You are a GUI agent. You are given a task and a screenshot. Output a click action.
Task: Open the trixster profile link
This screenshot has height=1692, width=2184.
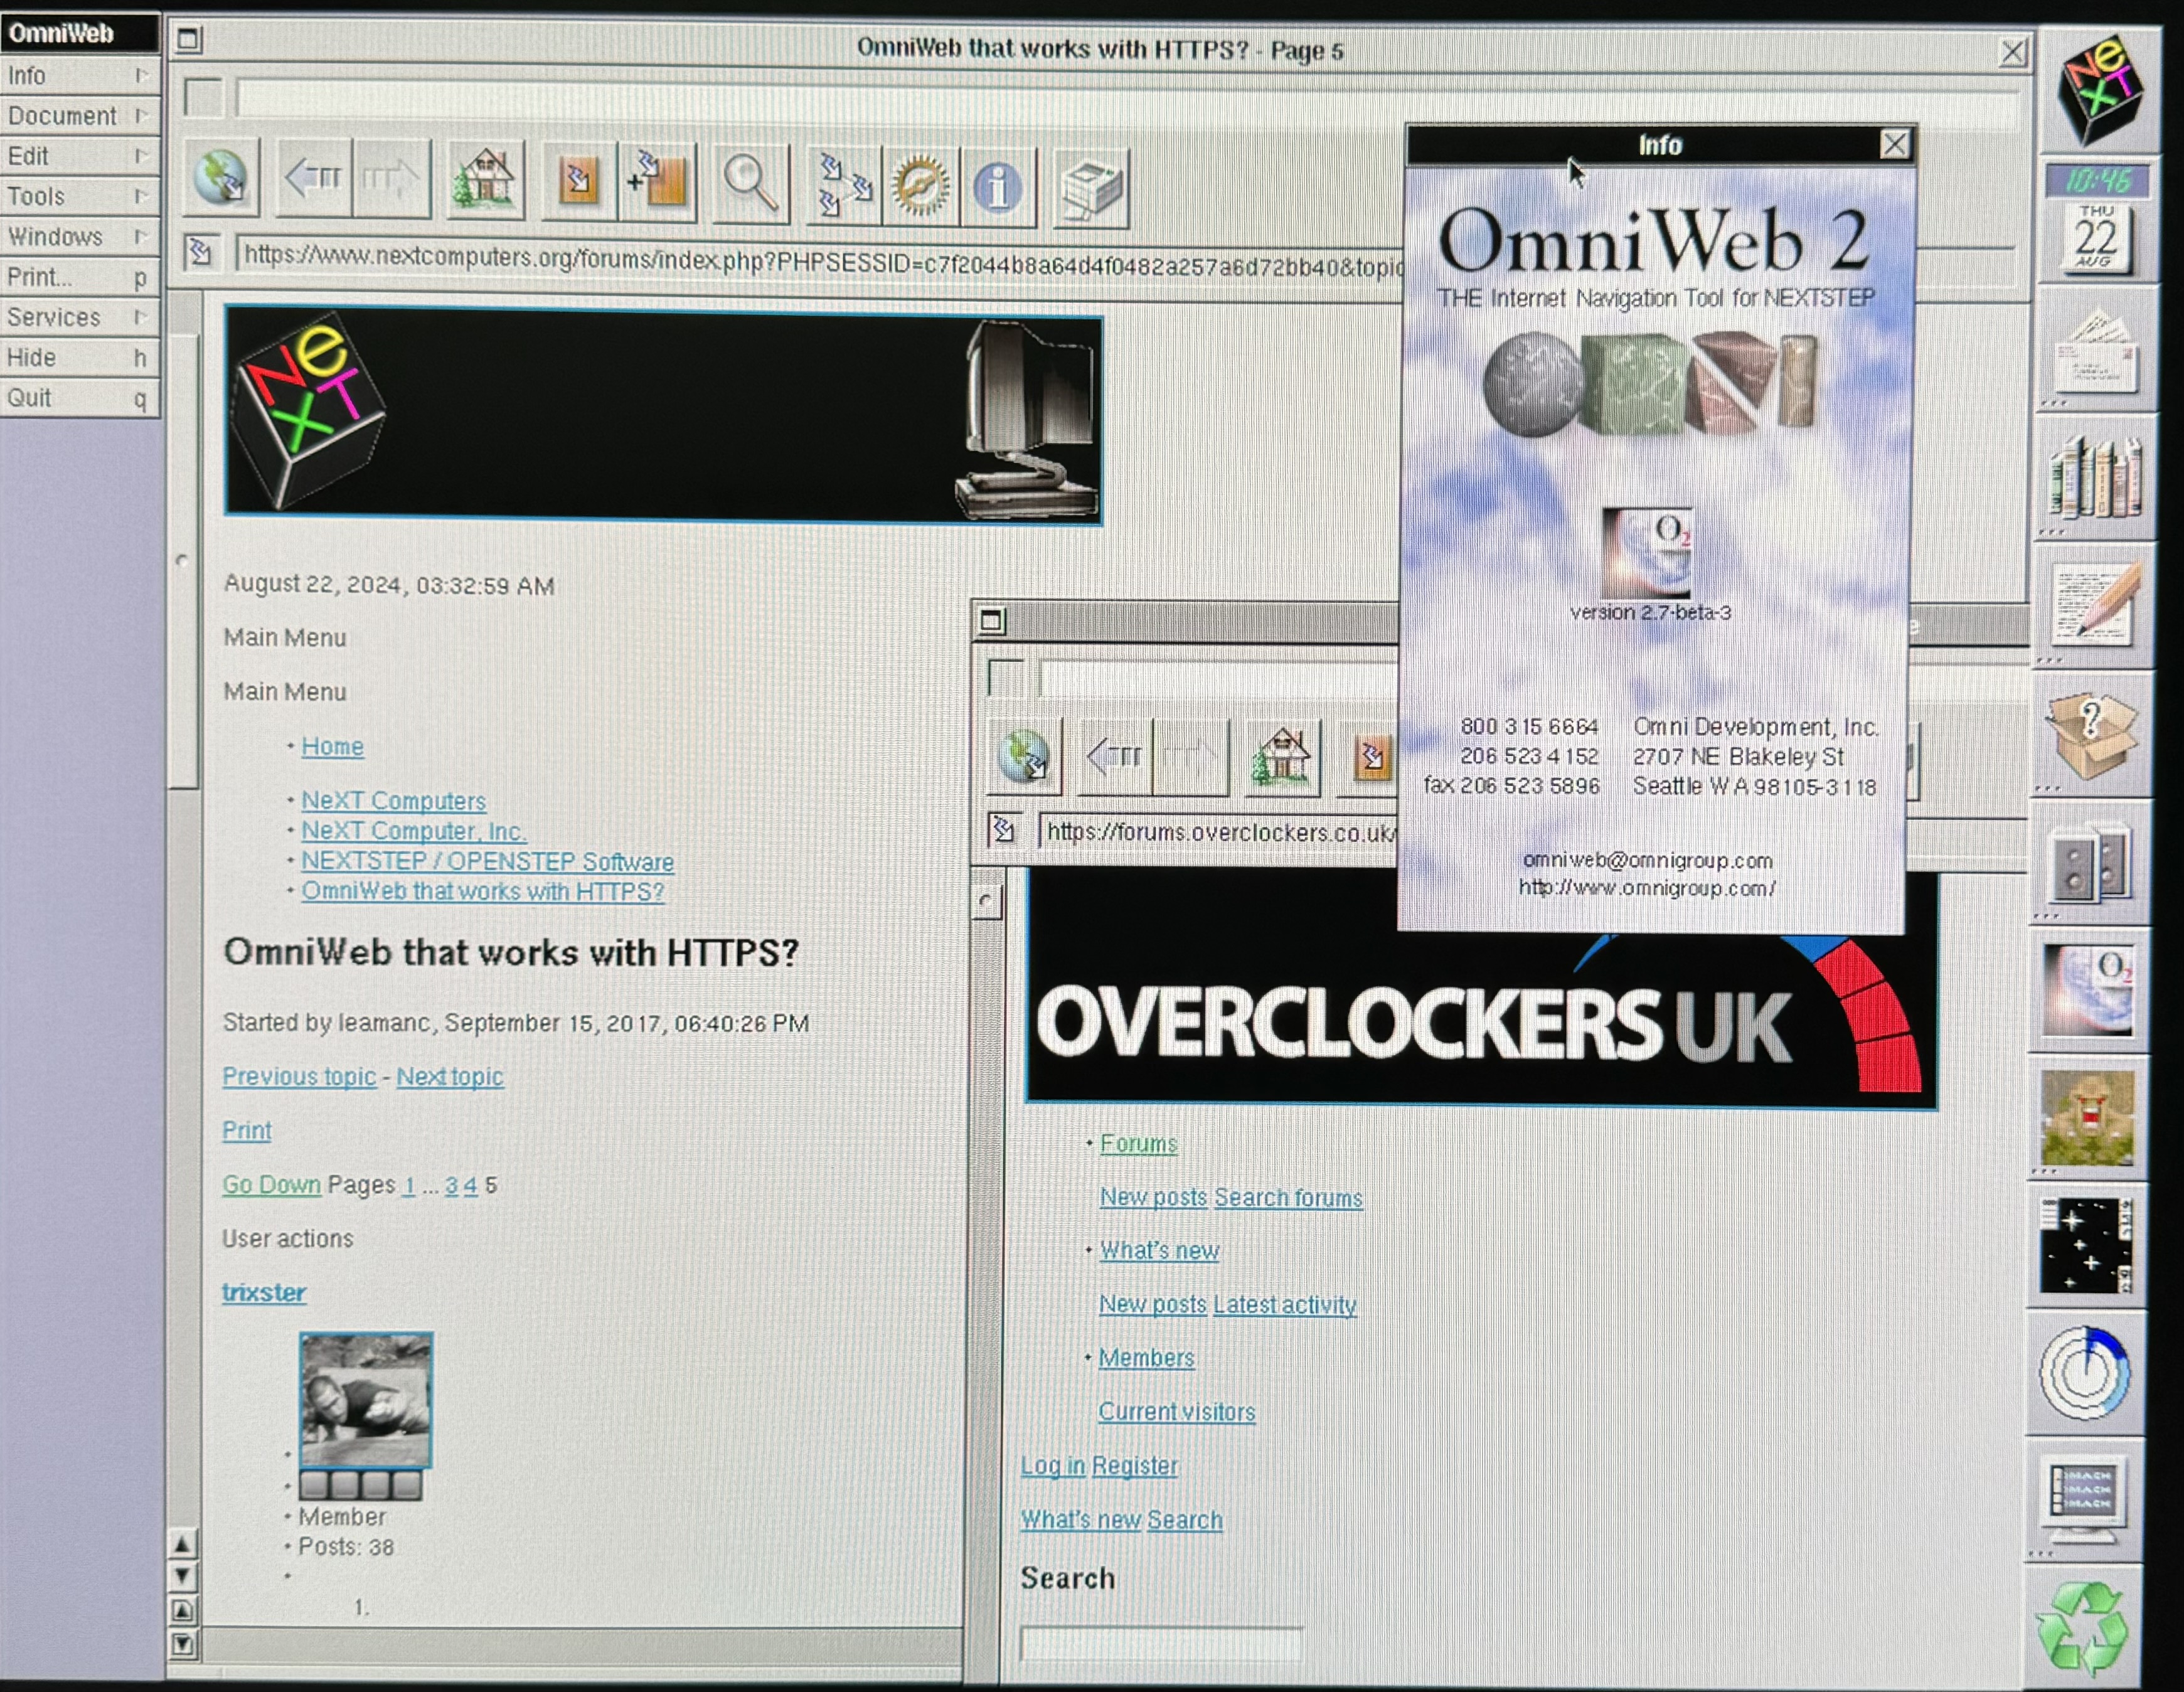(x=264, y=1292)
